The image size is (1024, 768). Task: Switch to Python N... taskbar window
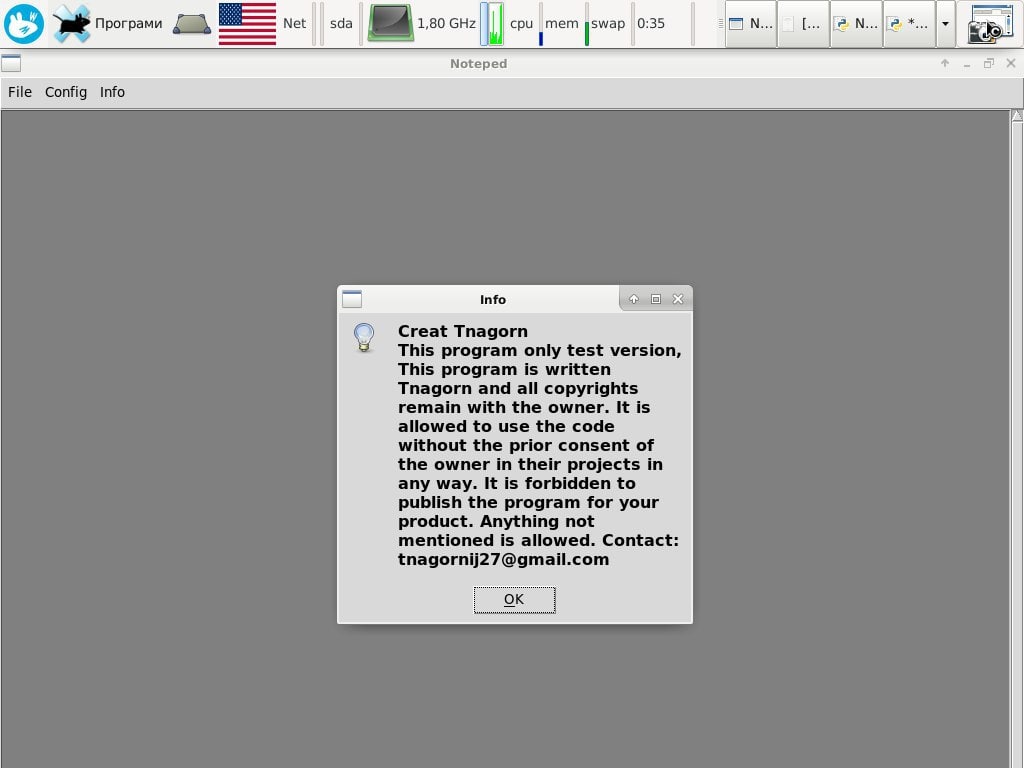pyautogui.click(x=857, y=24)
